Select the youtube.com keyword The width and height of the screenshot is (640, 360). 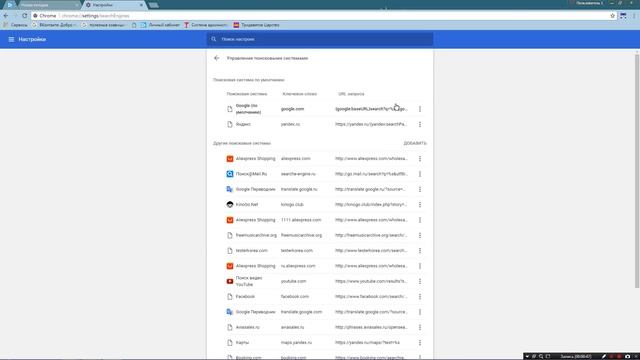point(293,281)
